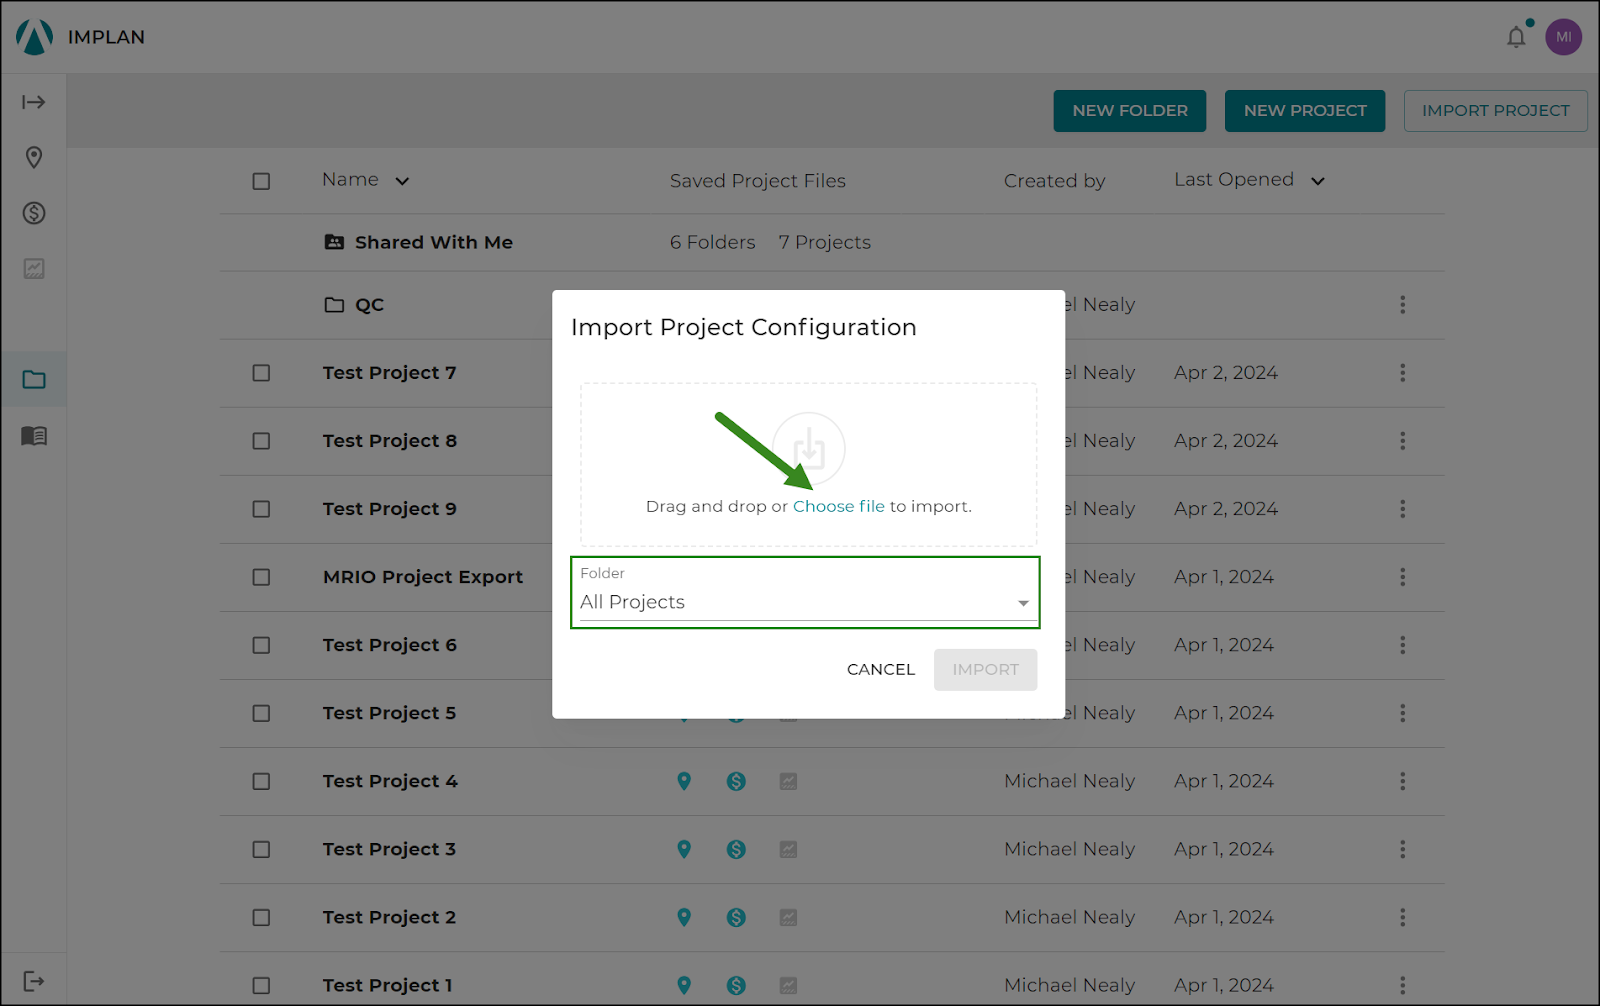This screenshot has height=1006, width=1600.
Task: Open the region pin icon for Test Project 4
Action: 684,781
